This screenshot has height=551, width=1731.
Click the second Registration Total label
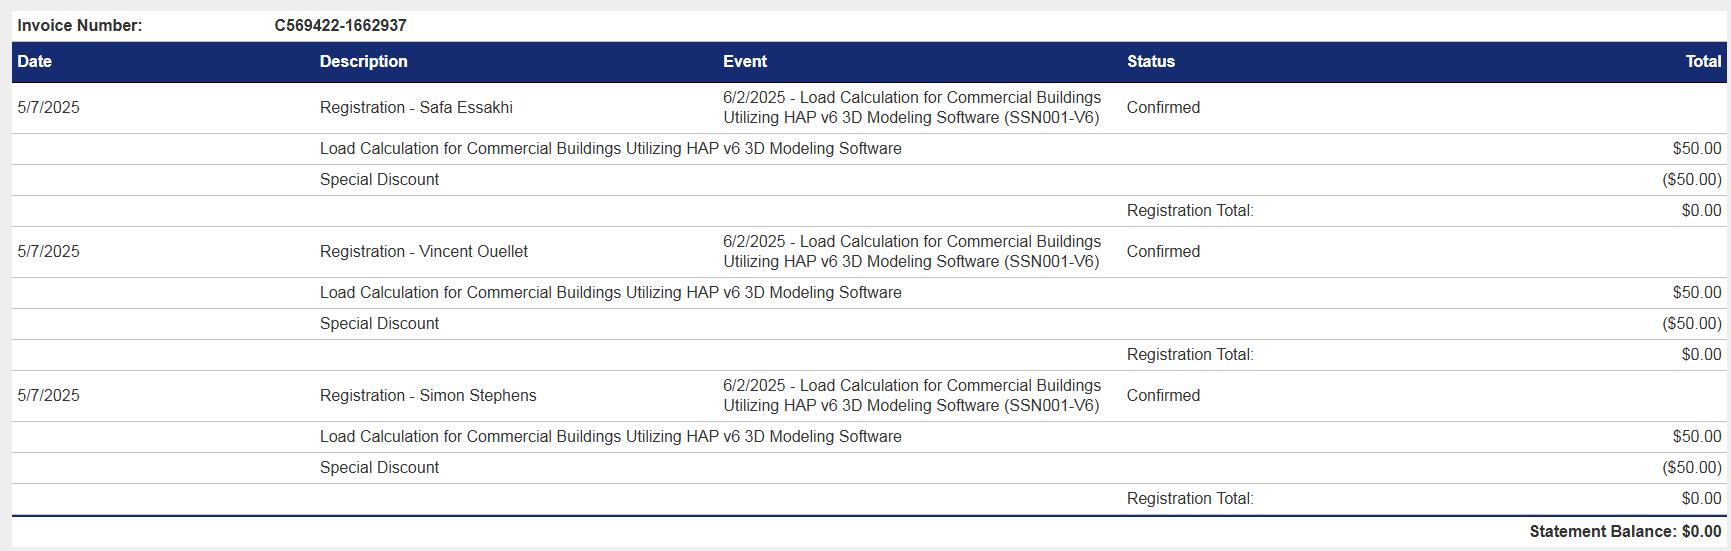pos(1189,355)
